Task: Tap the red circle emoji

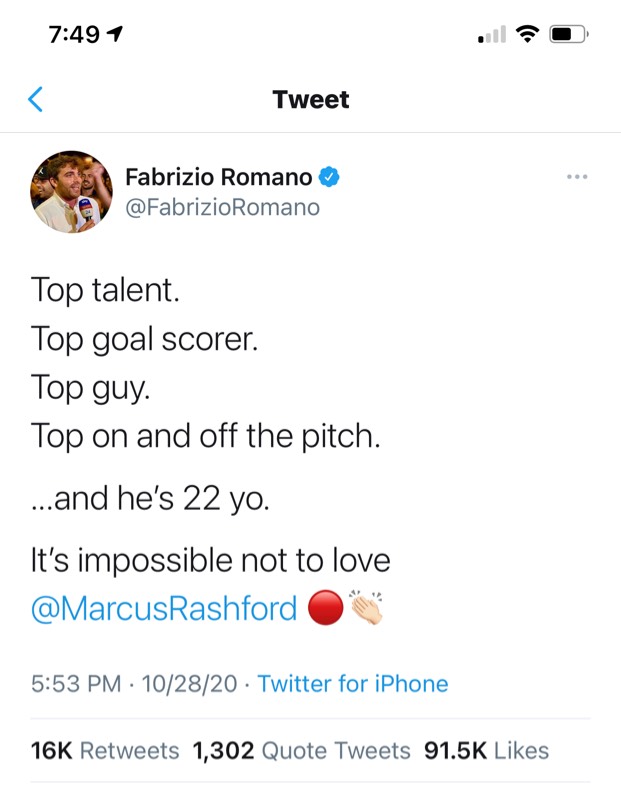Action: [x=325, y=607]
